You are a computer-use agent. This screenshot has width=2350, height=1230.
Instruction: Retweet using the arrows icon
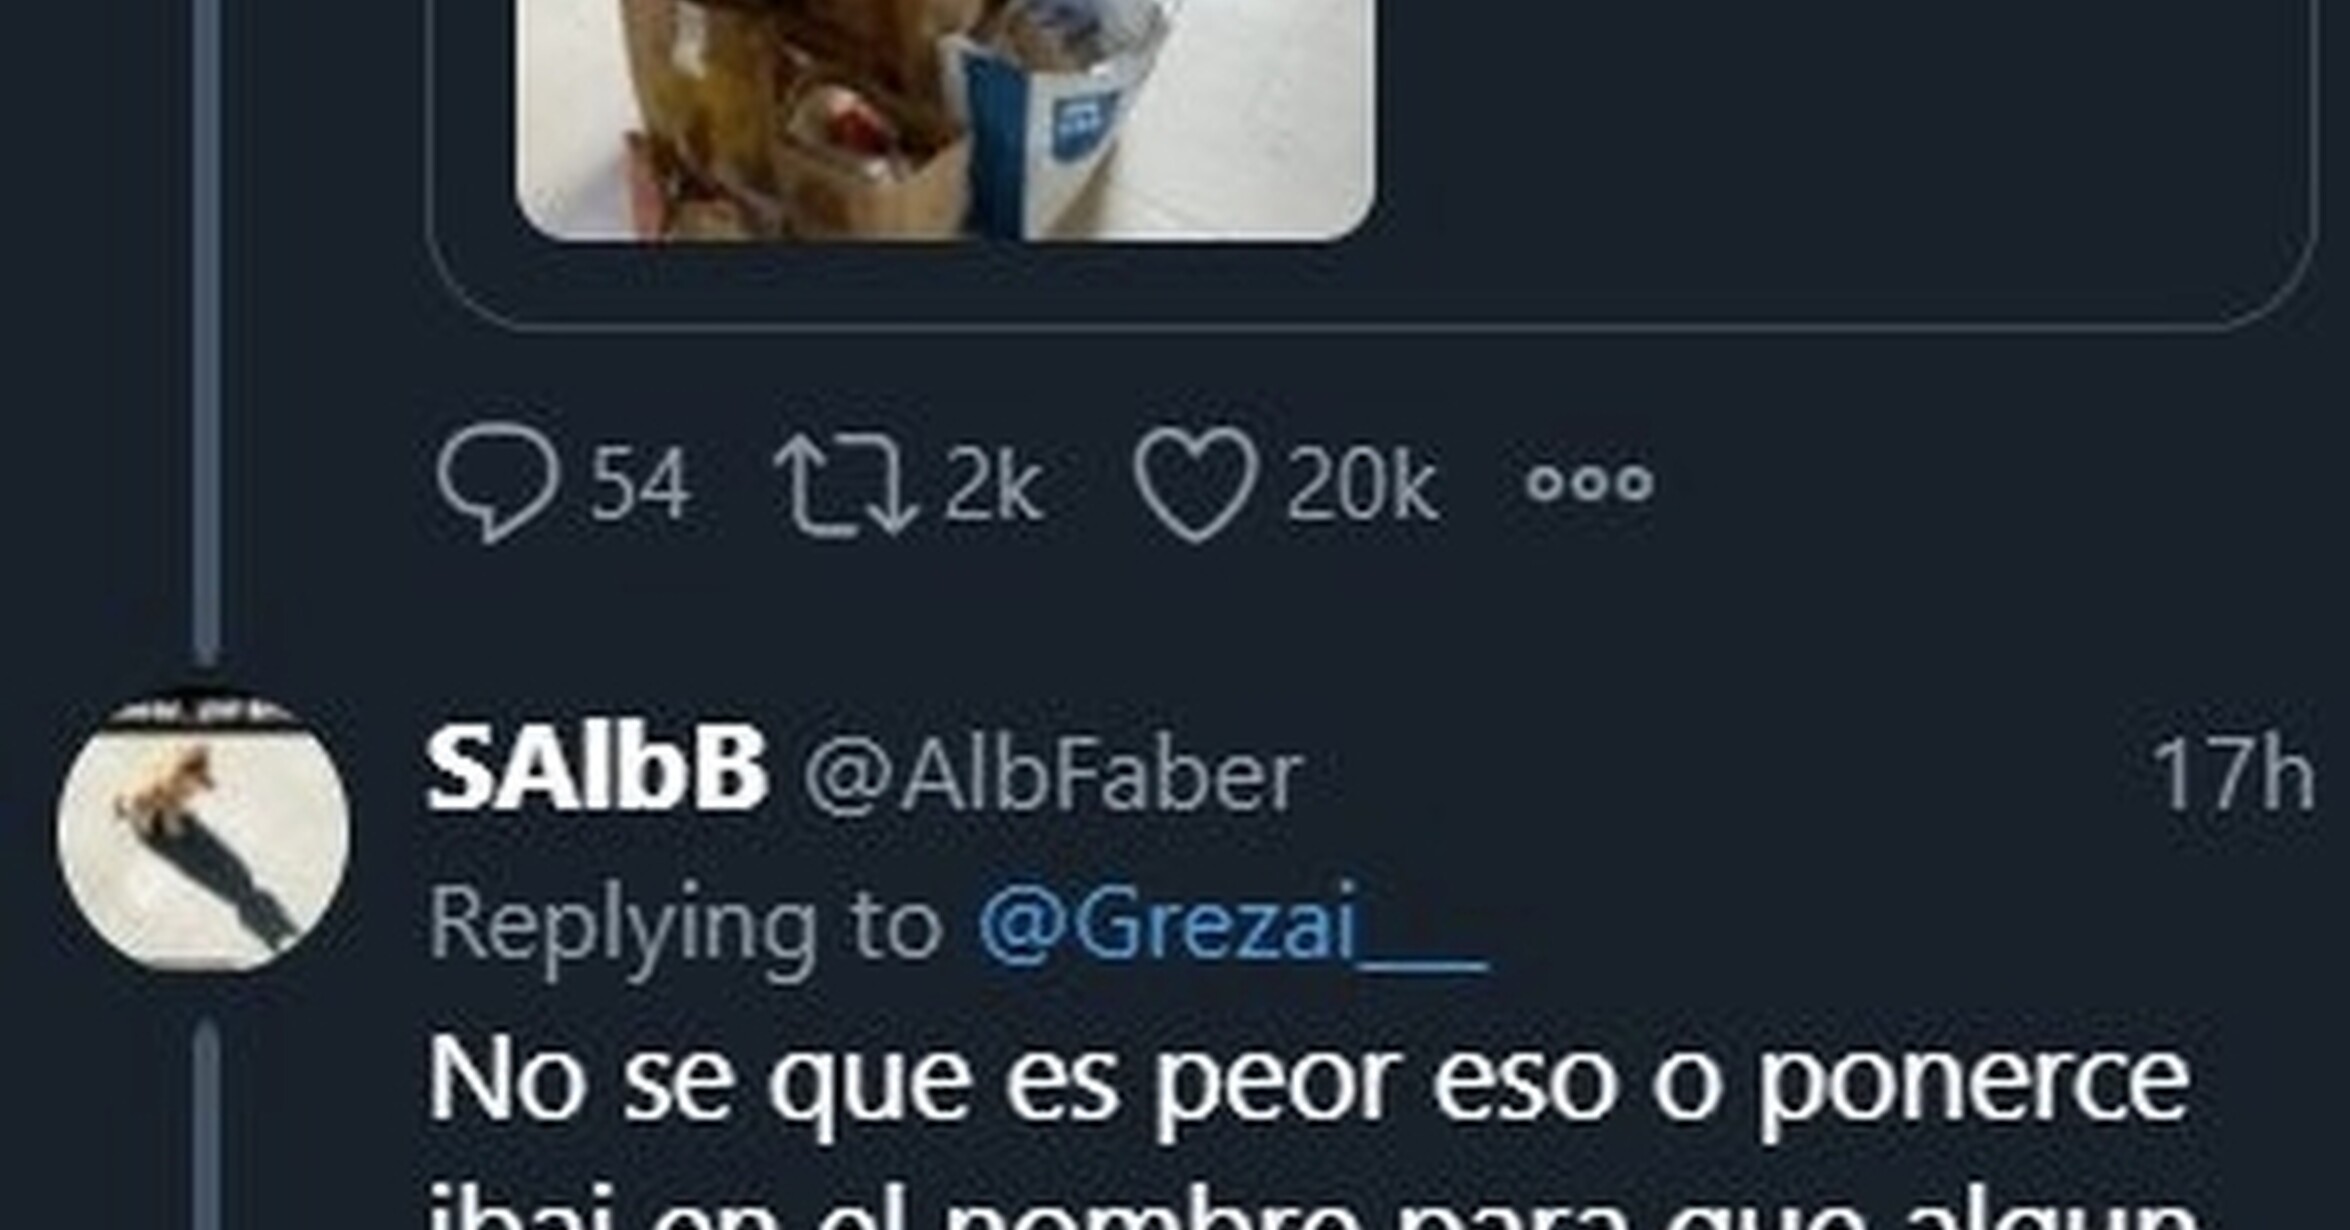846,485
